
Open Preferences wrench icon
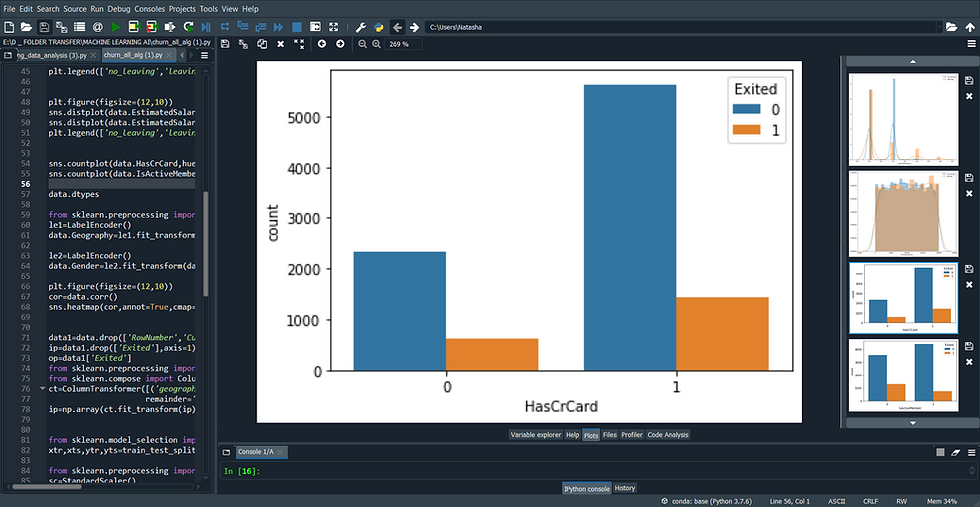click(361, 27)
